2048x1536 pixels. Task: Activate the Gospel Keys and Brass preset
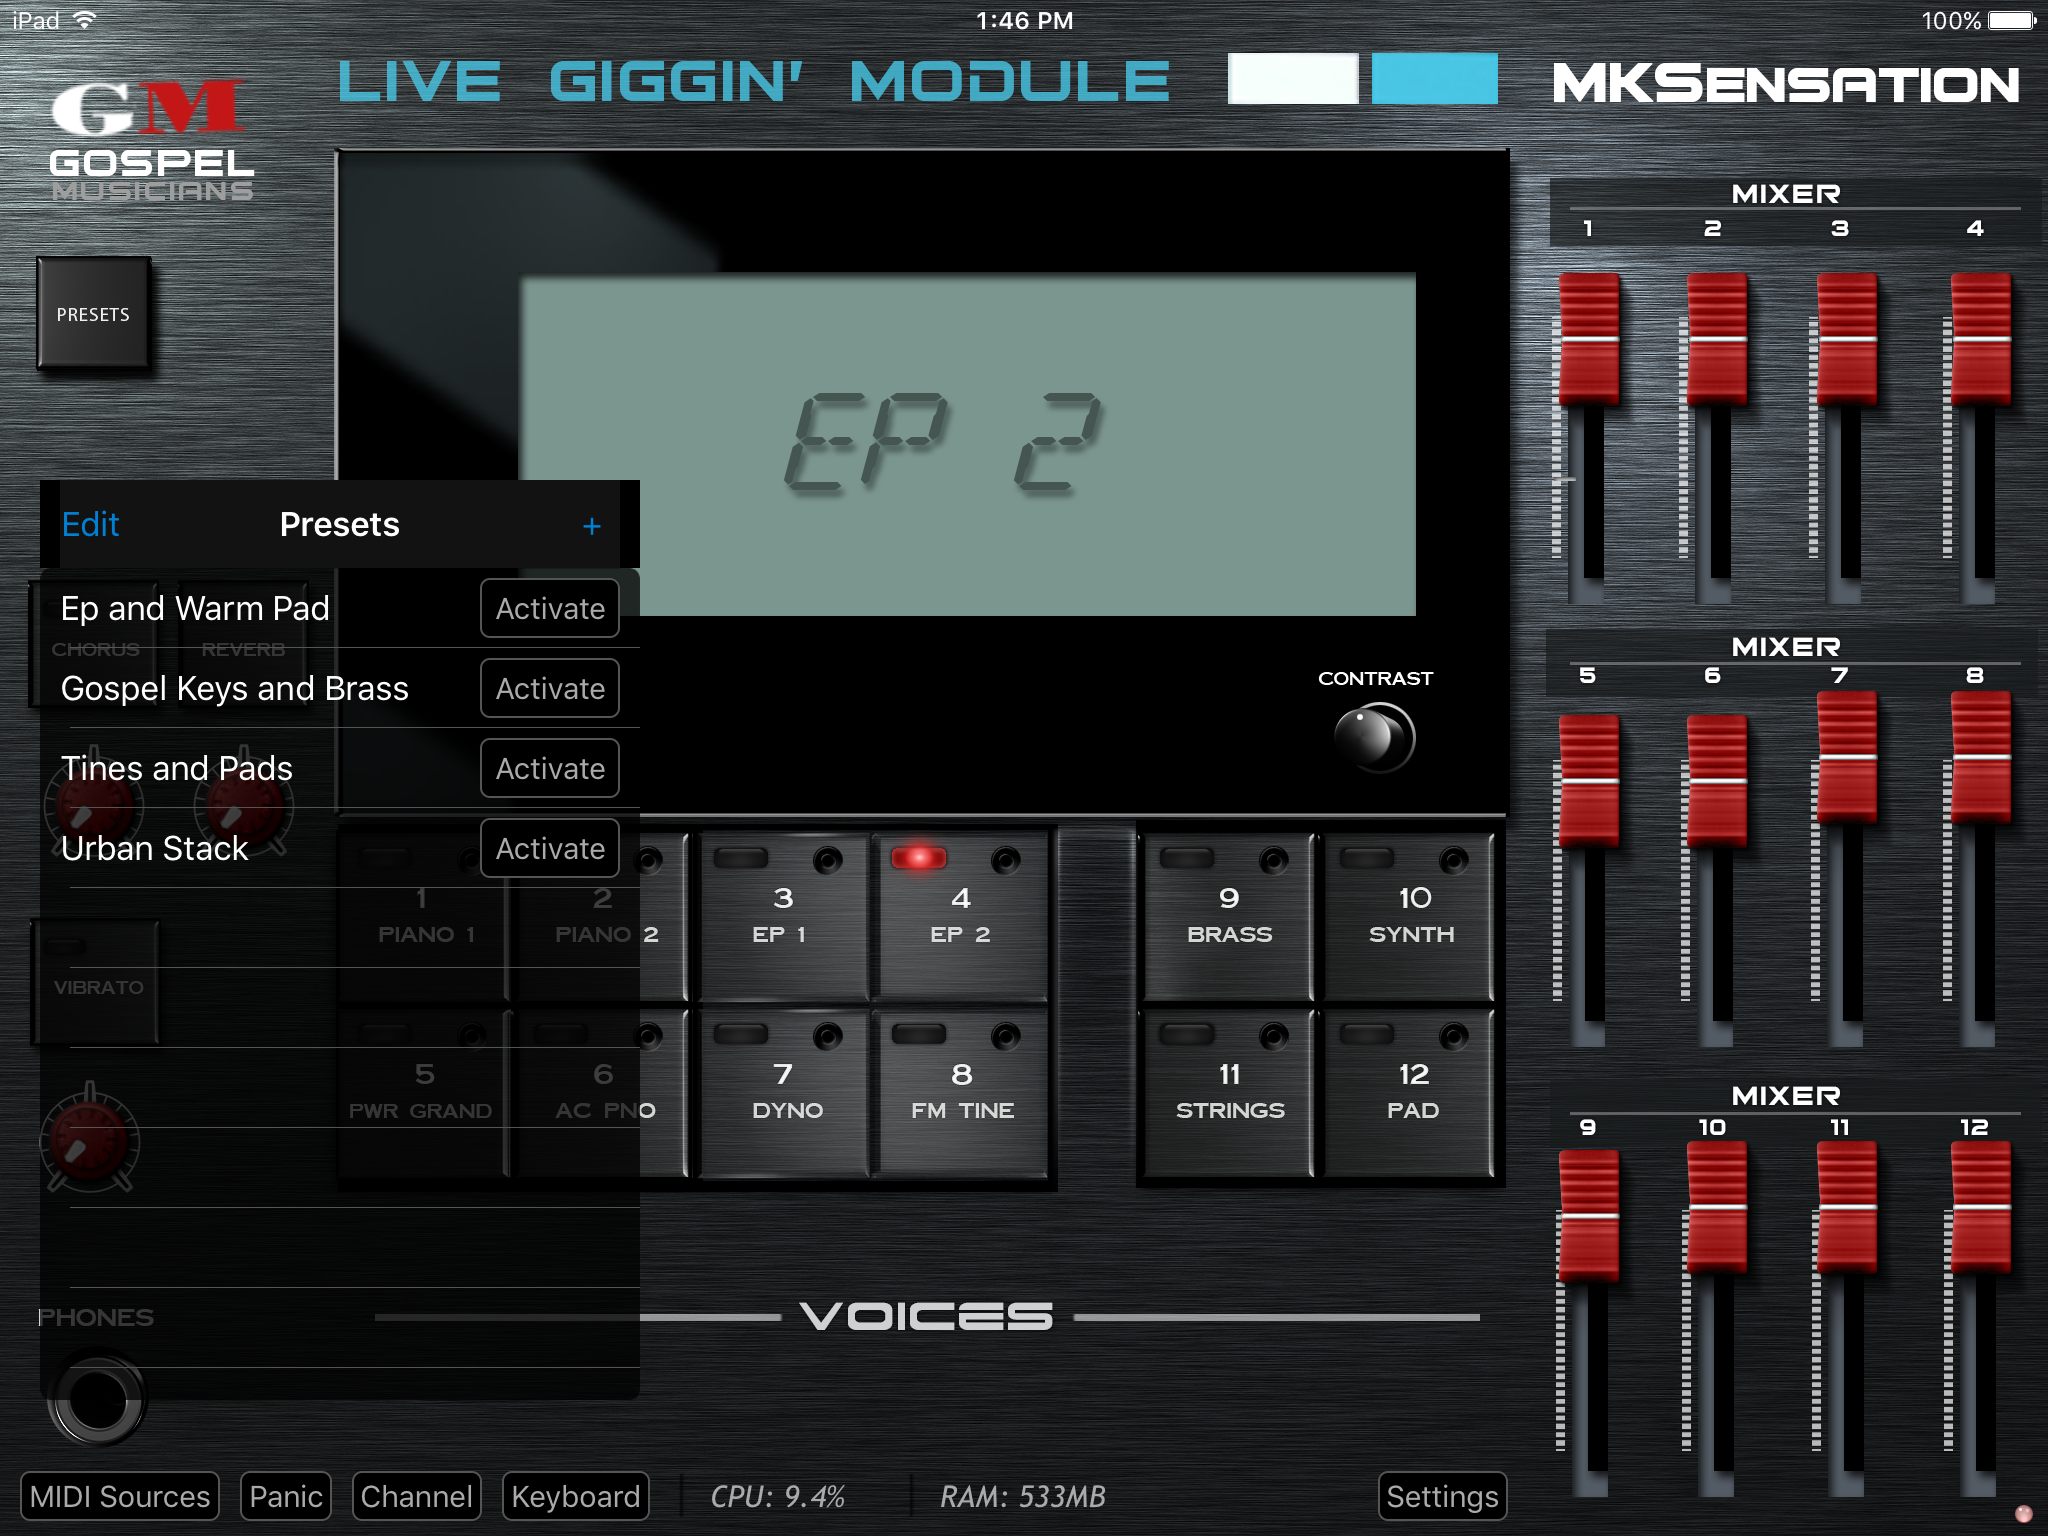549,688
